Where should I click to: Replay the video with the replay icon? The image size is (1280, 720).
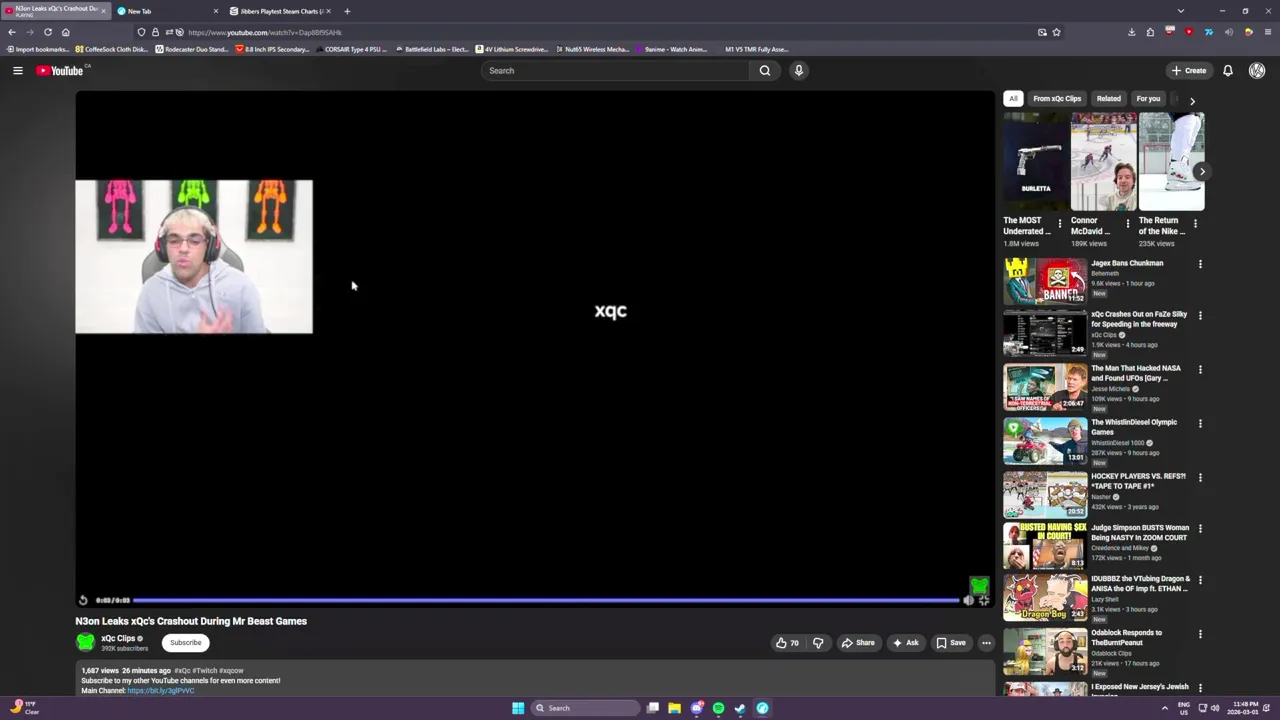coord(83,600)
